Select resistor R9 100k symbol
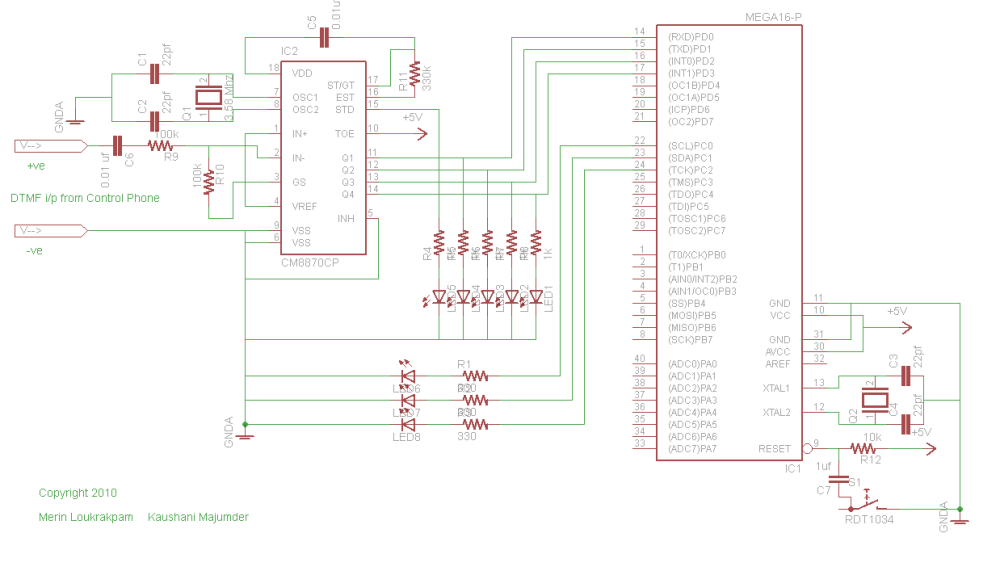Viewport: 1000px width, 571px height. click(160, 146)
